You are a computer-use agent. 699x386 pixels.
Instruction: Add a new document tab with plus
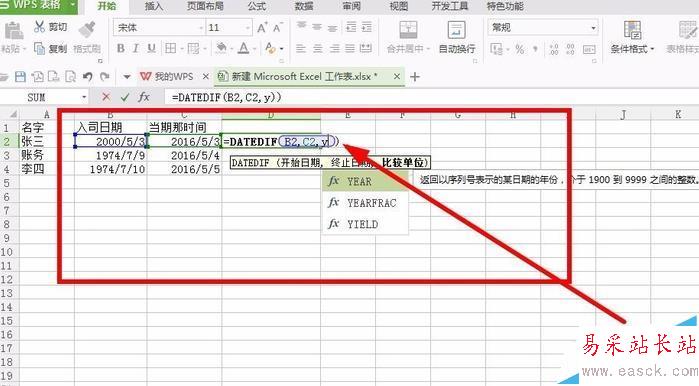pyautogui.click(x=415, y=77)
